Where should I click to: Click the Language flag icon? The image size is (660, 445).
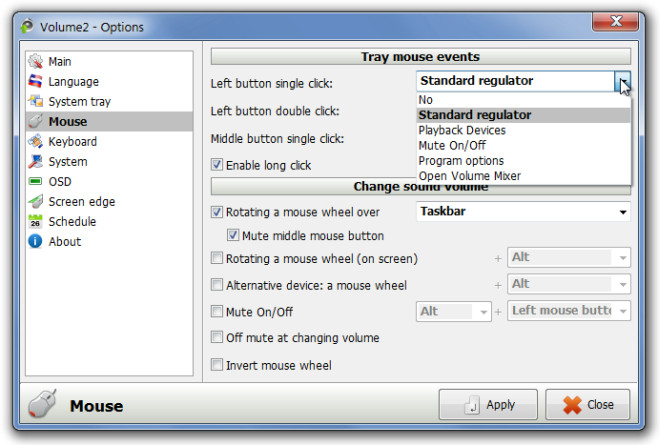(35, 81)
